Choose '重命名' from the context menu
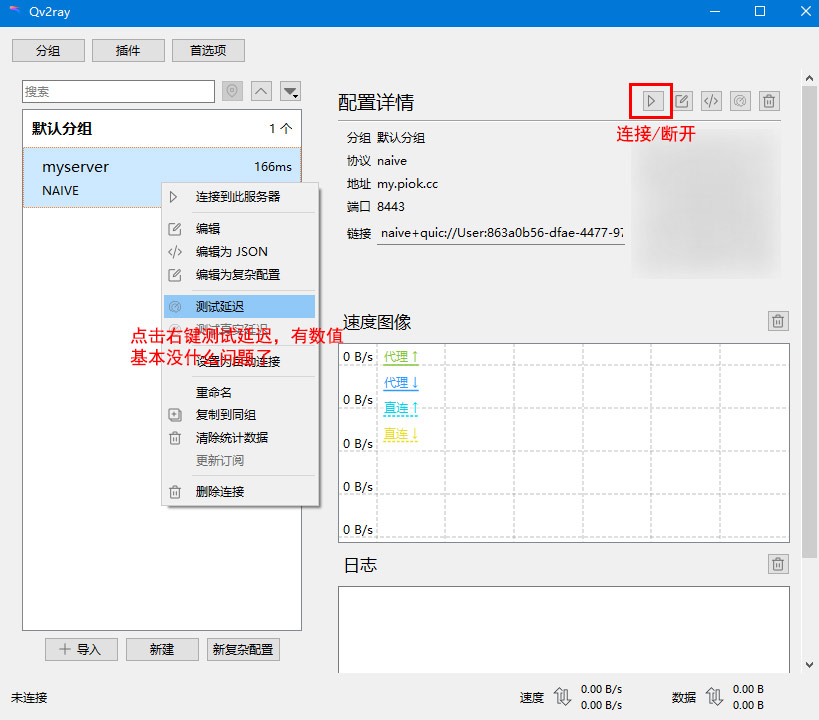819x720 pixels. pyautogui.click(x=240, y=392)
